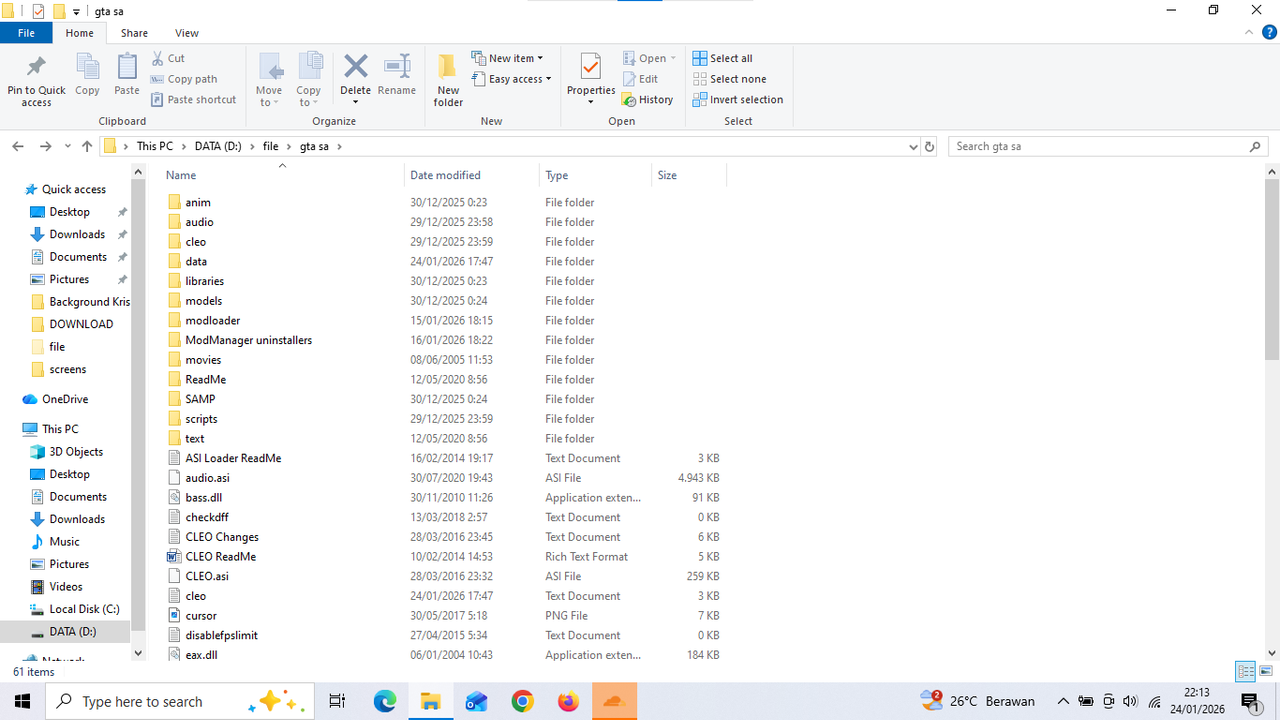
Task: Open the Windows Start menu
Action: coord(22,702)
